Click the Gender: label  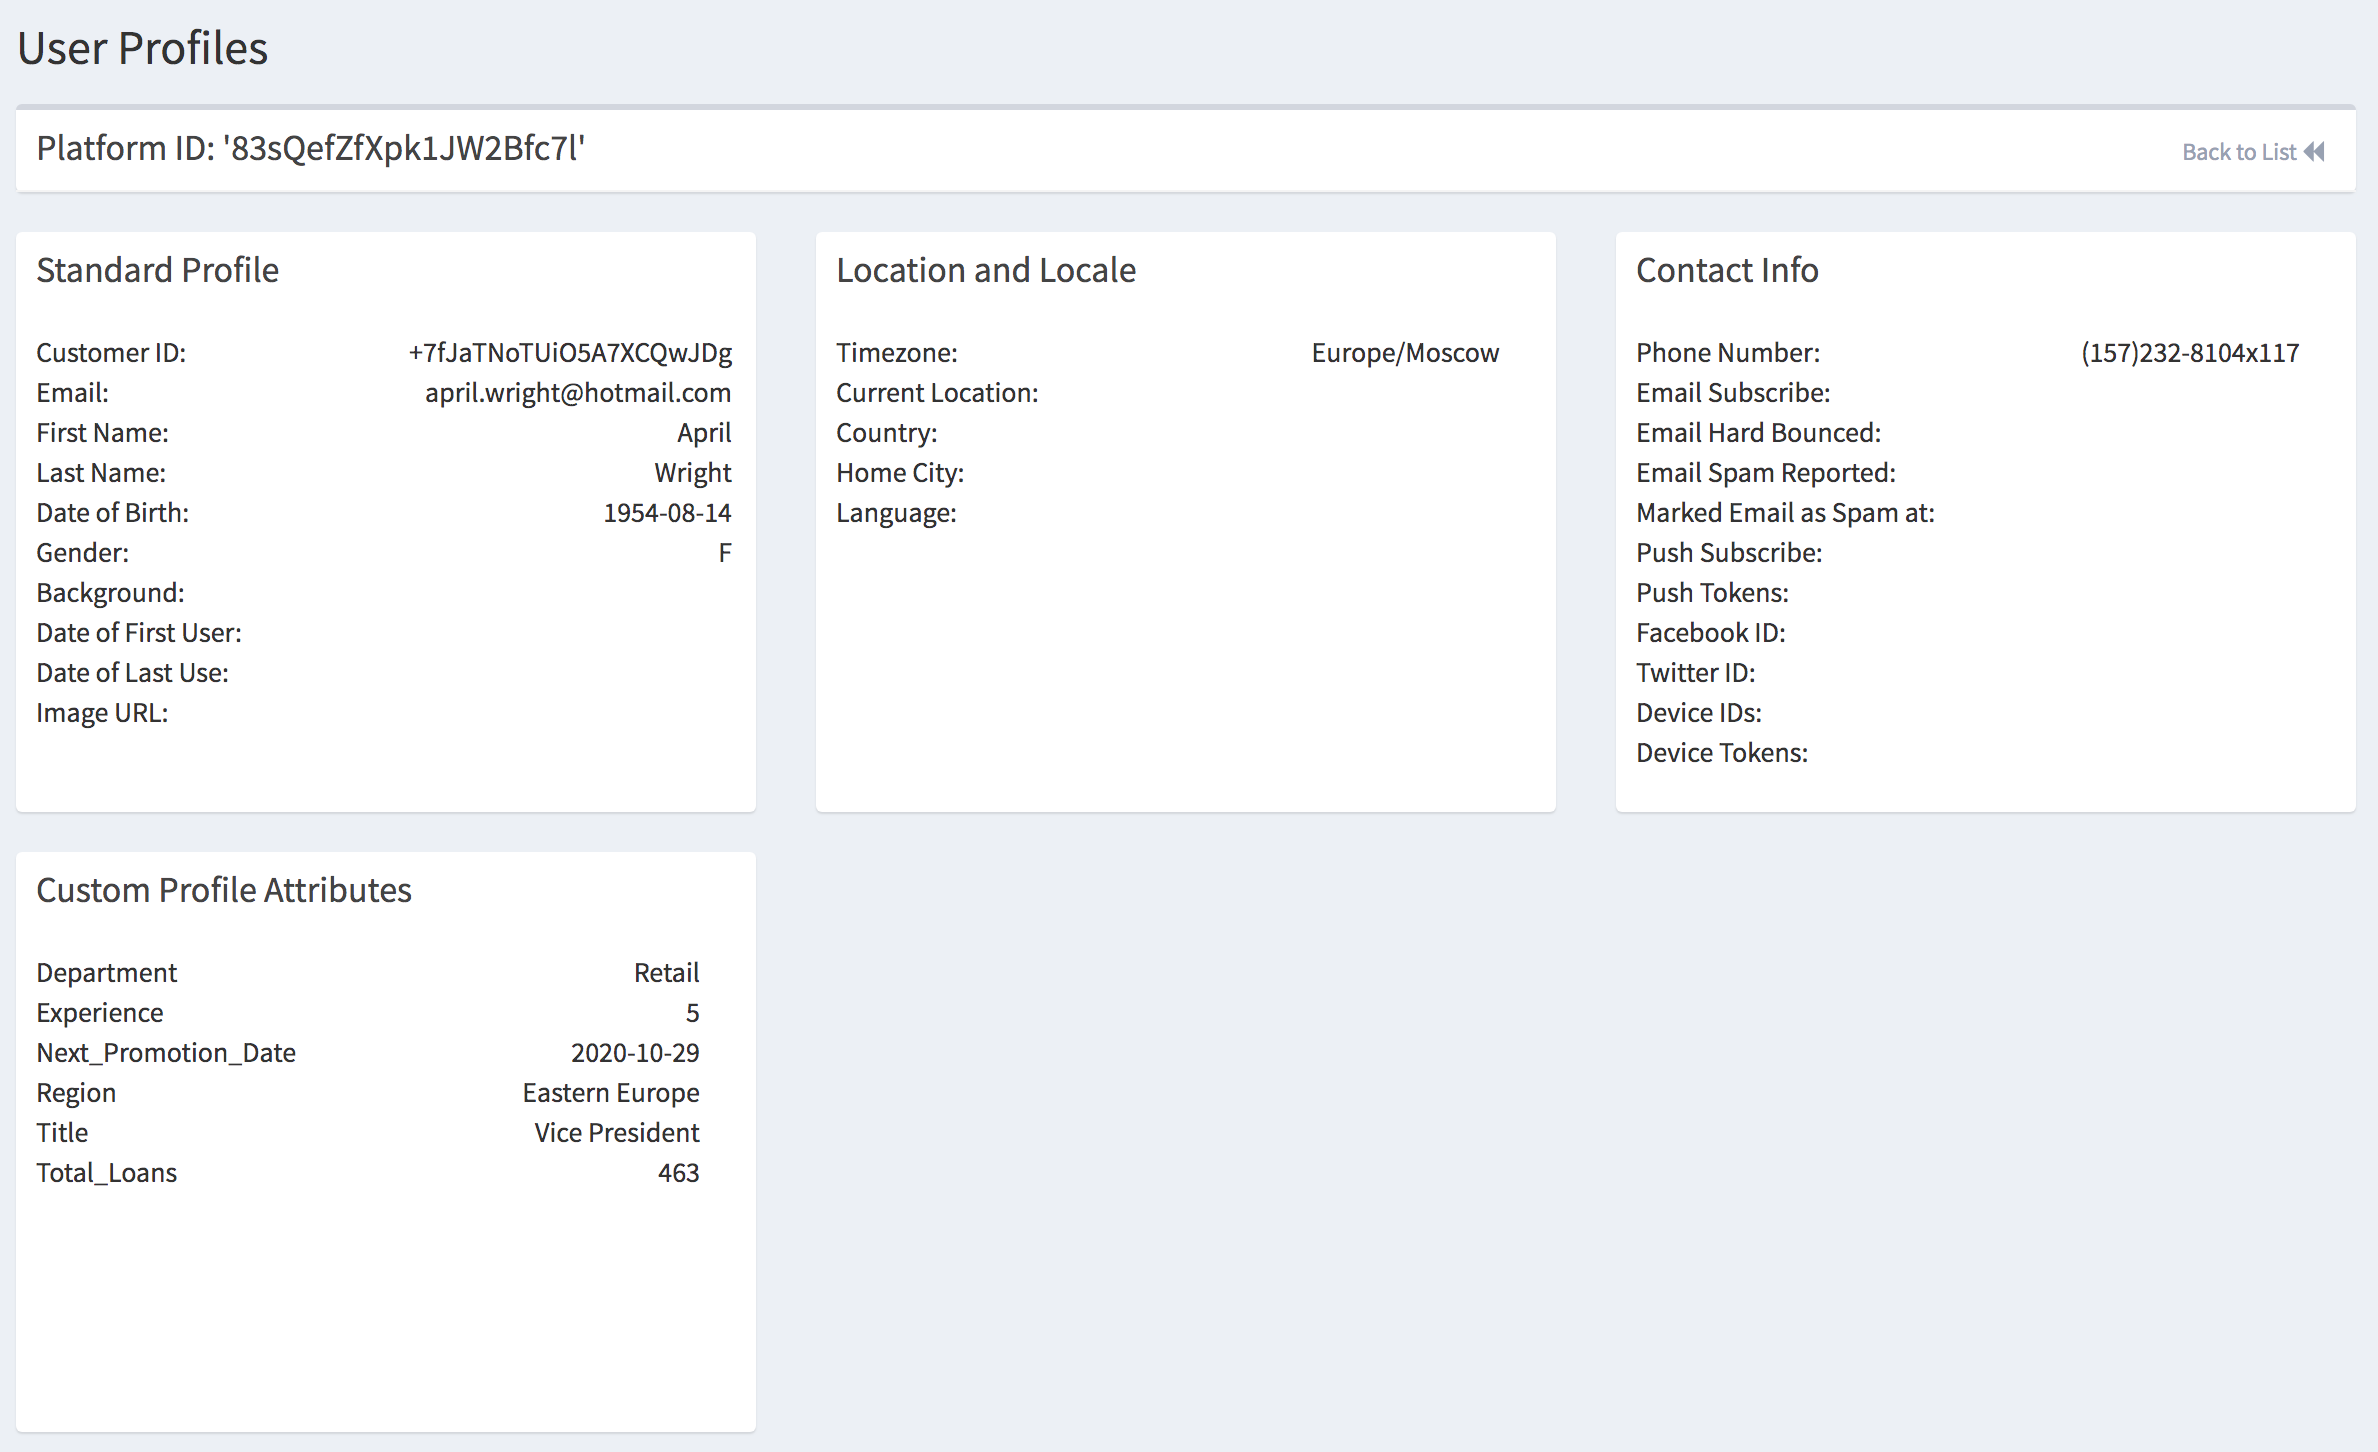(x=83, y=553)
